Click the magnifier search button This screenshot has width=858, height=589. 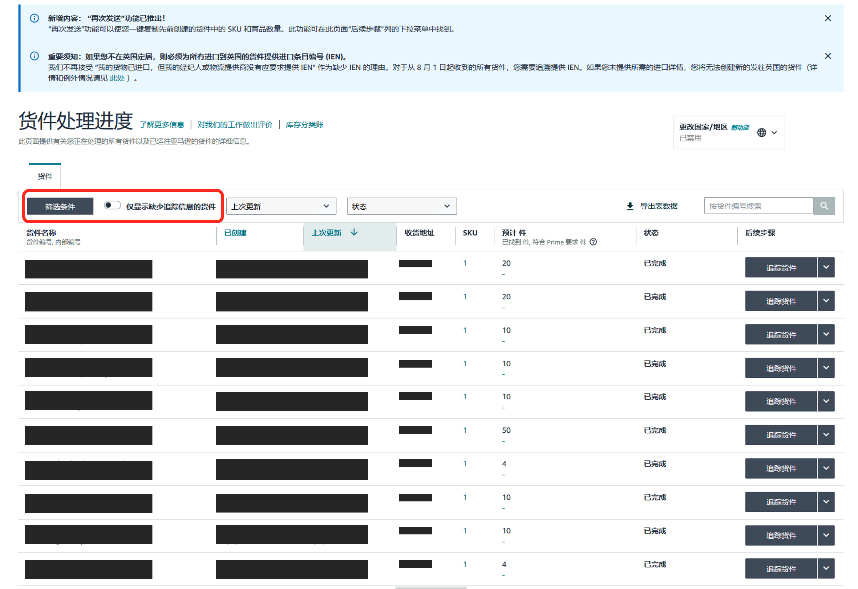[825, 206]
